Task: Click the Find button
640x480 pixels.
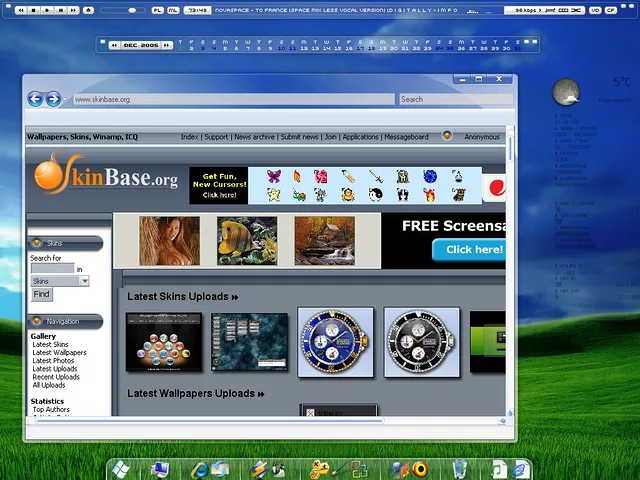Action: point(41,294)
